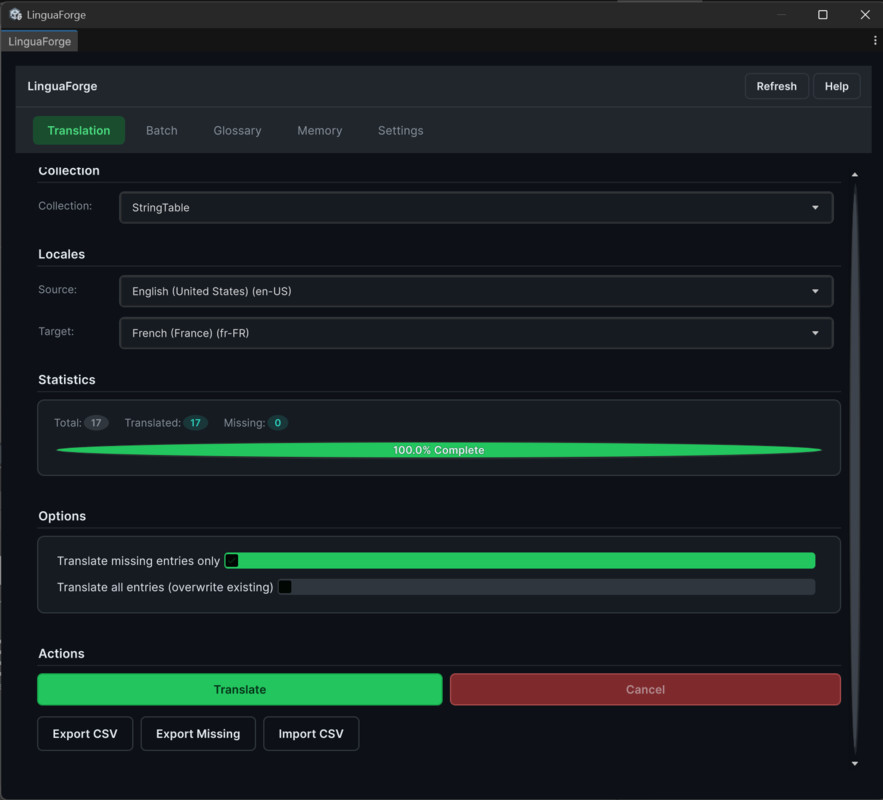Switch to the Memory tab
Viewport: 883px width, 800px height.
[319, 130]
